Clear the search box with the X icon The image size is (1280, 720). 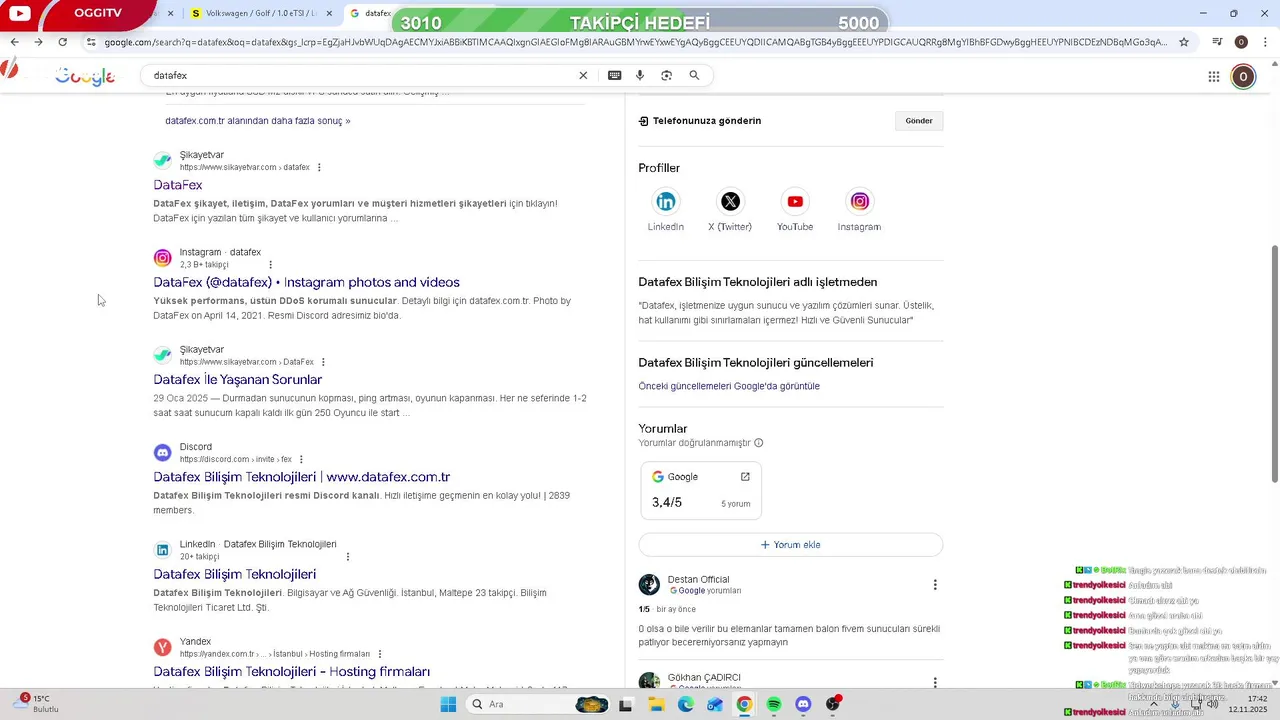[584, 75]
